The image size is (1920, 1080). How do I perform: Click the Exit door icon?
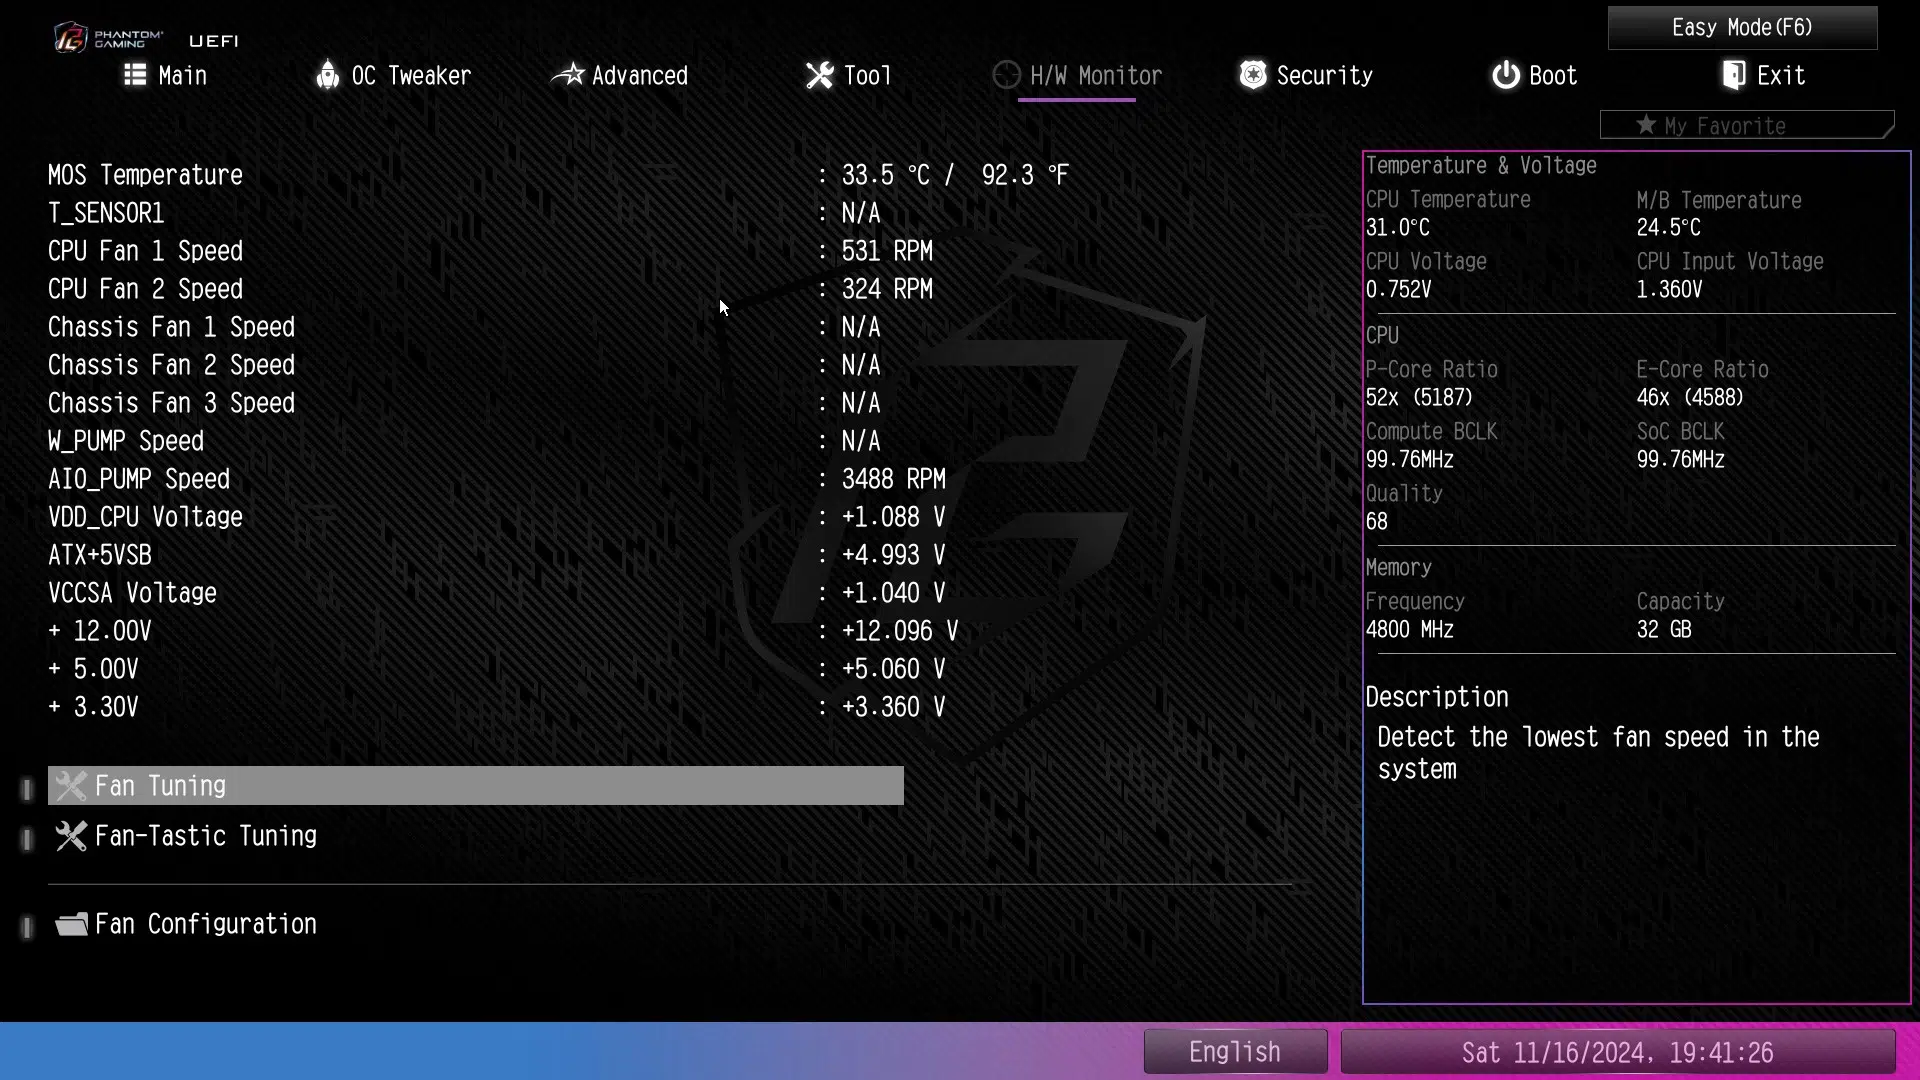[x=1734, y=75]
